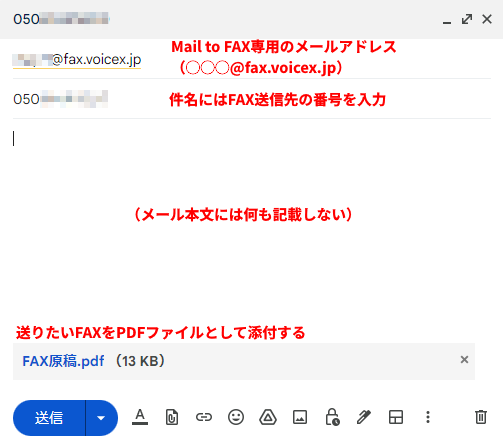This screenshot has height=442, width=503.
Task: Click the 送信 send button
Action: pos(49,418)
